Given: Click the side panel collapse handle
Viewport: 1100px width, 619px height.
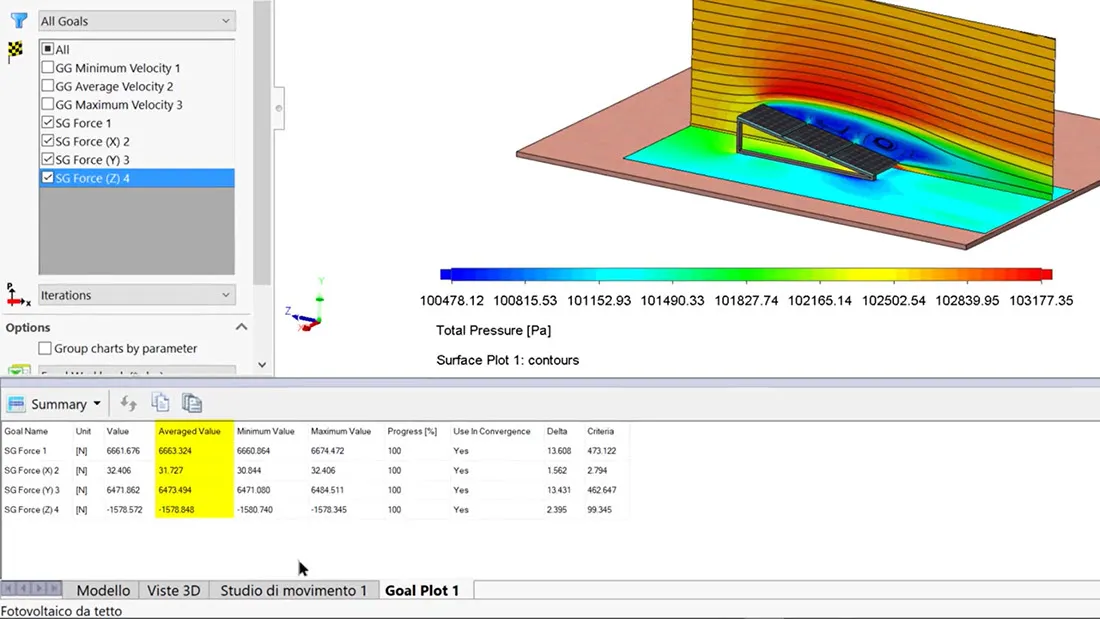Looking at the screenshot, I should click(x=279, y=108).
